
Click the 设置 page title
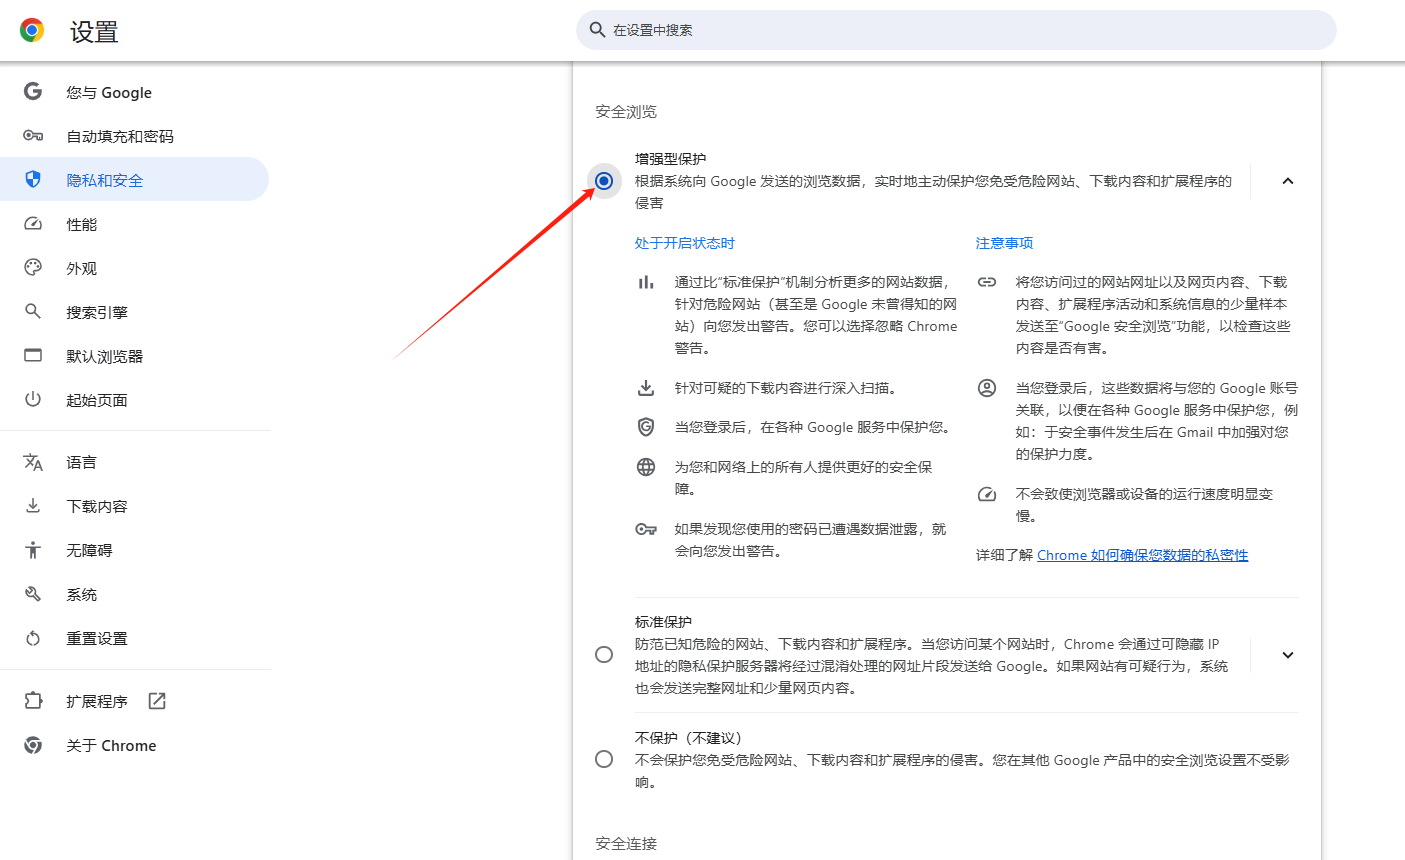94,32
